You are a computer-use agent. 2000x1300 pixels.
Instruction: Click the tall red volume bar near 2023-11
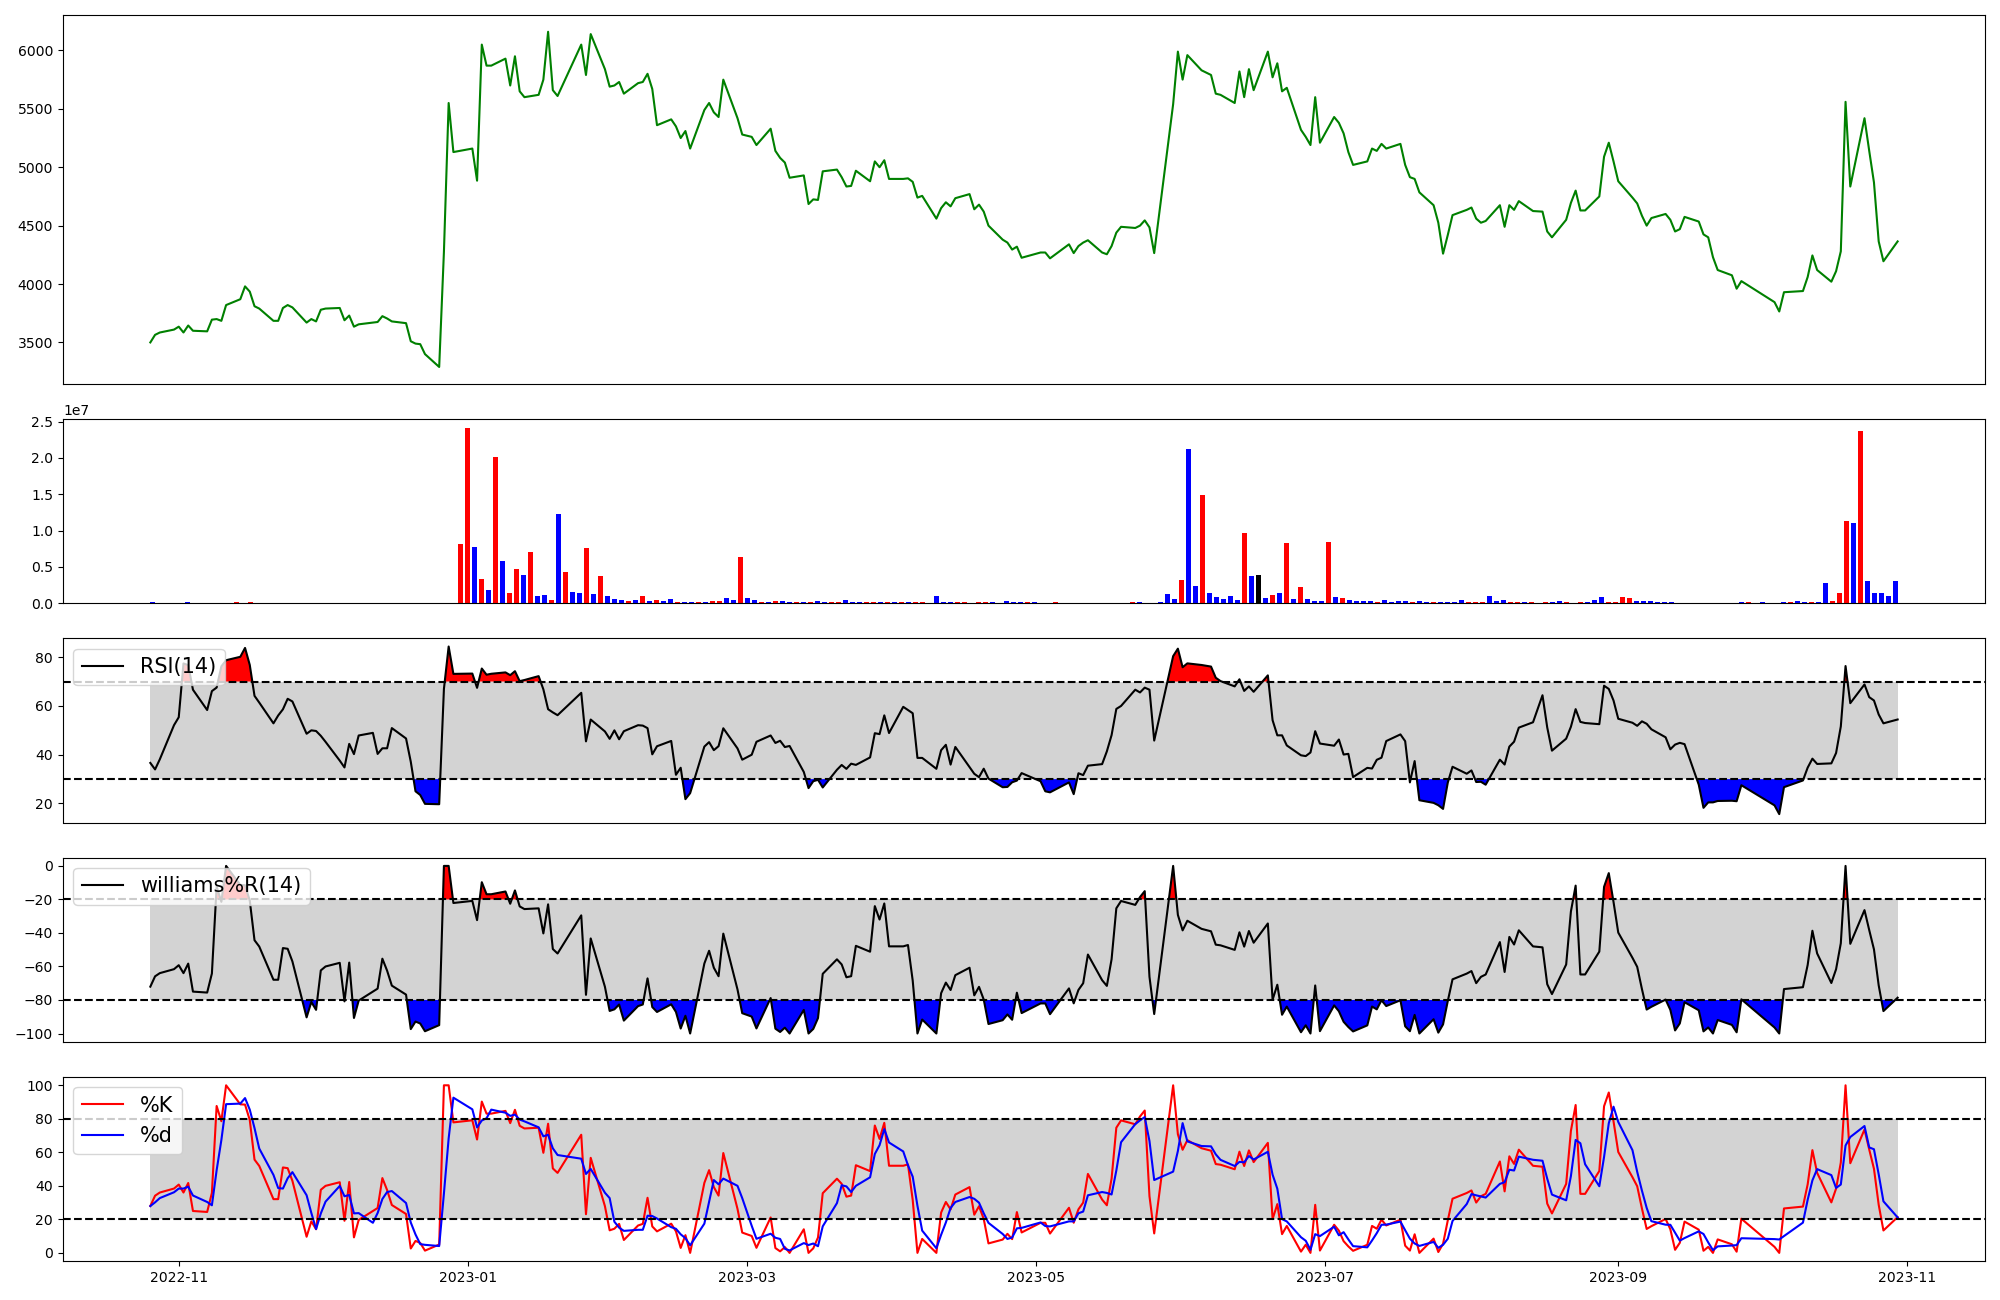1860,517
